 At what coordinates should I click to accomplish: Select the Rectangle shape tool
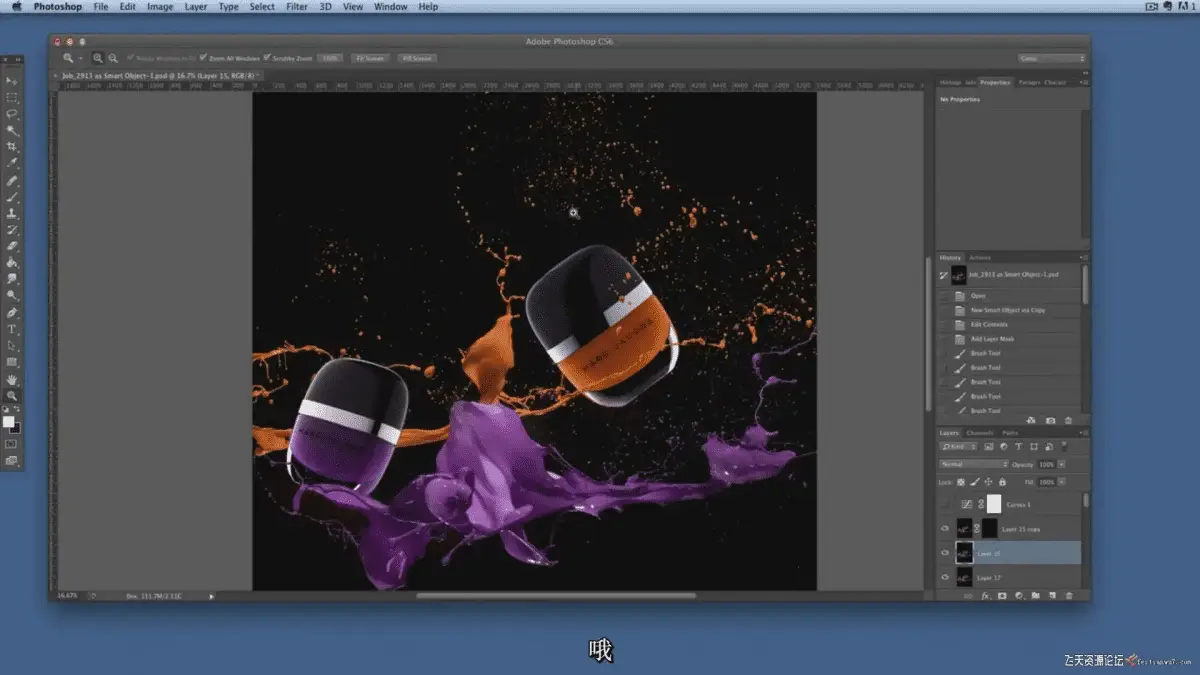click(12, 361)
